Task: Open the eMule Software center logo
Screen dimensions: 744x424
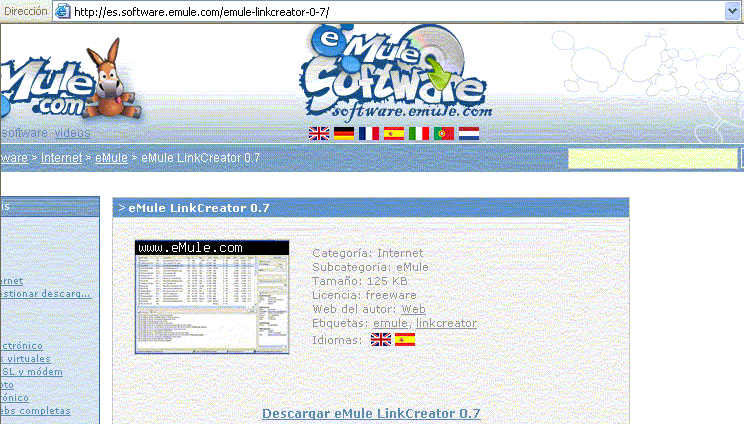Action: pyautogui.click(x=396, y=74)
